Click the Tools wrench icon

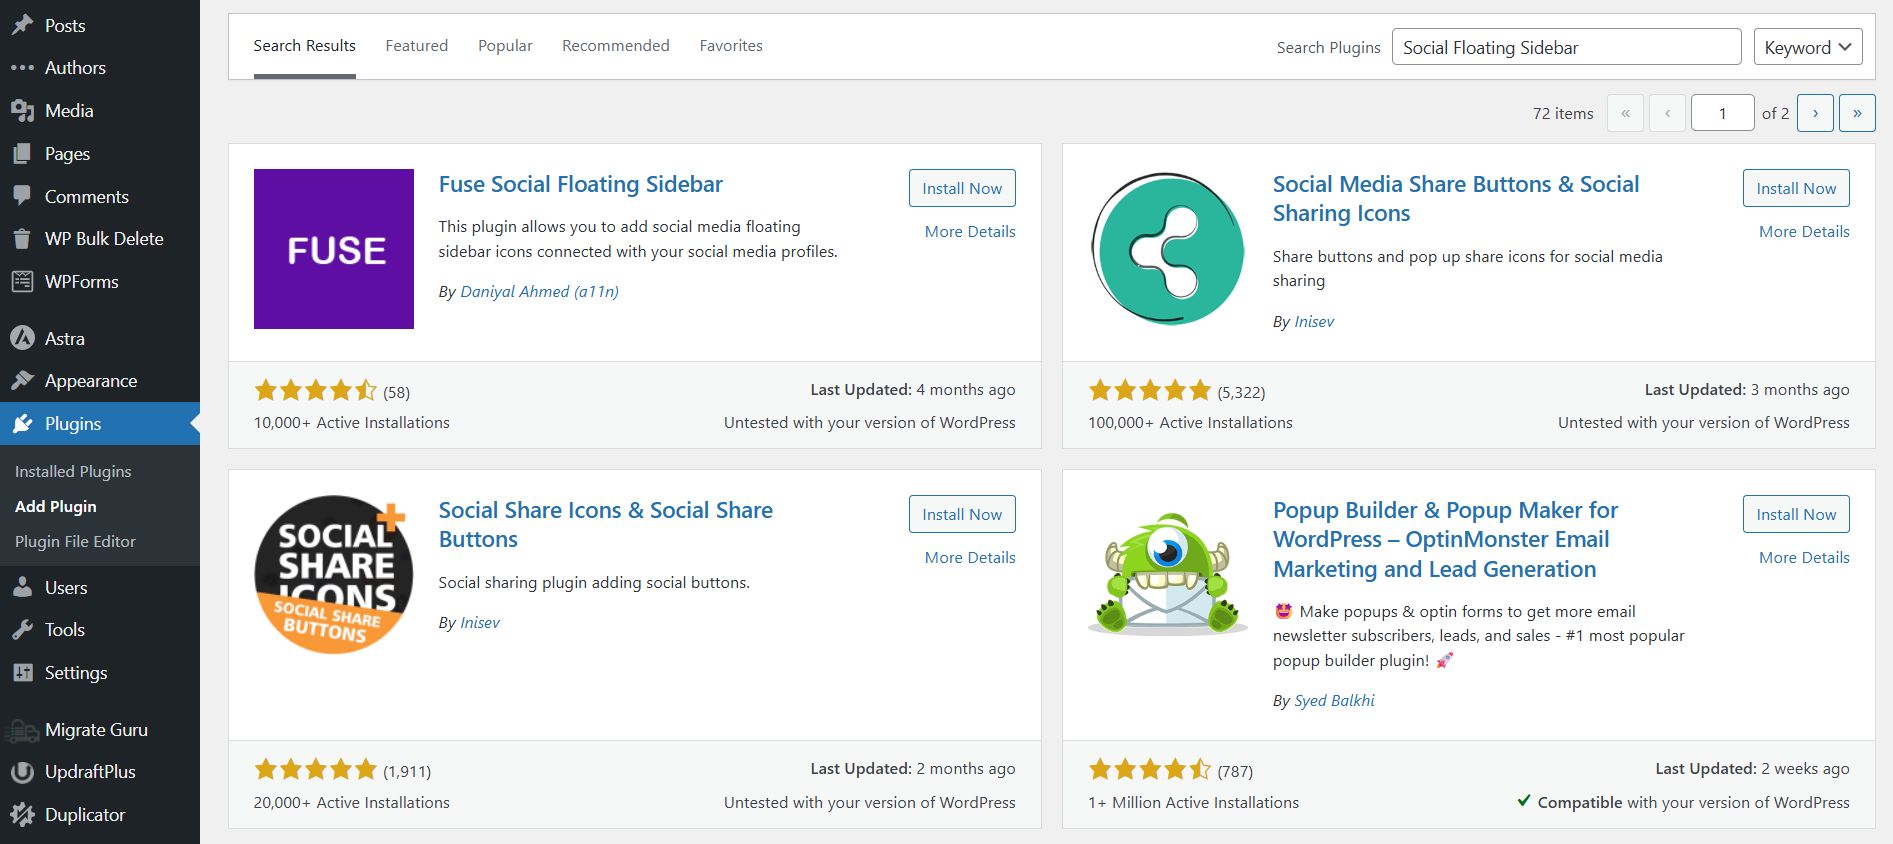[x=22, y=630]
